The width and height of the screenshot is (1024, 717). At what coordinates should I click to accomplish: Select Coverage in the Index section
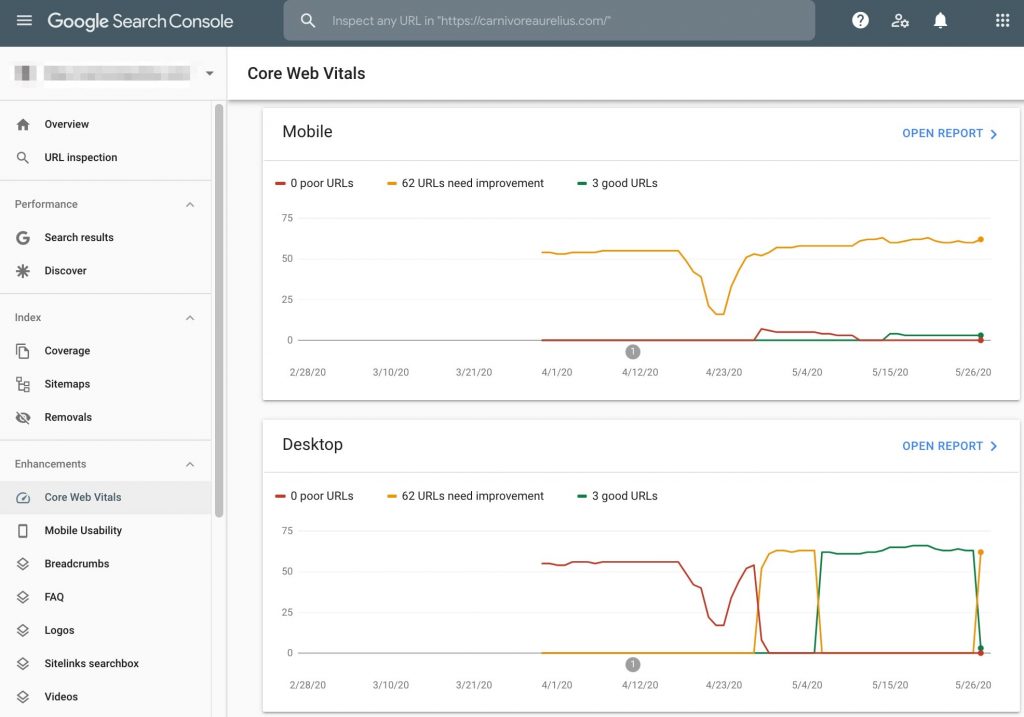pos(67,350)
